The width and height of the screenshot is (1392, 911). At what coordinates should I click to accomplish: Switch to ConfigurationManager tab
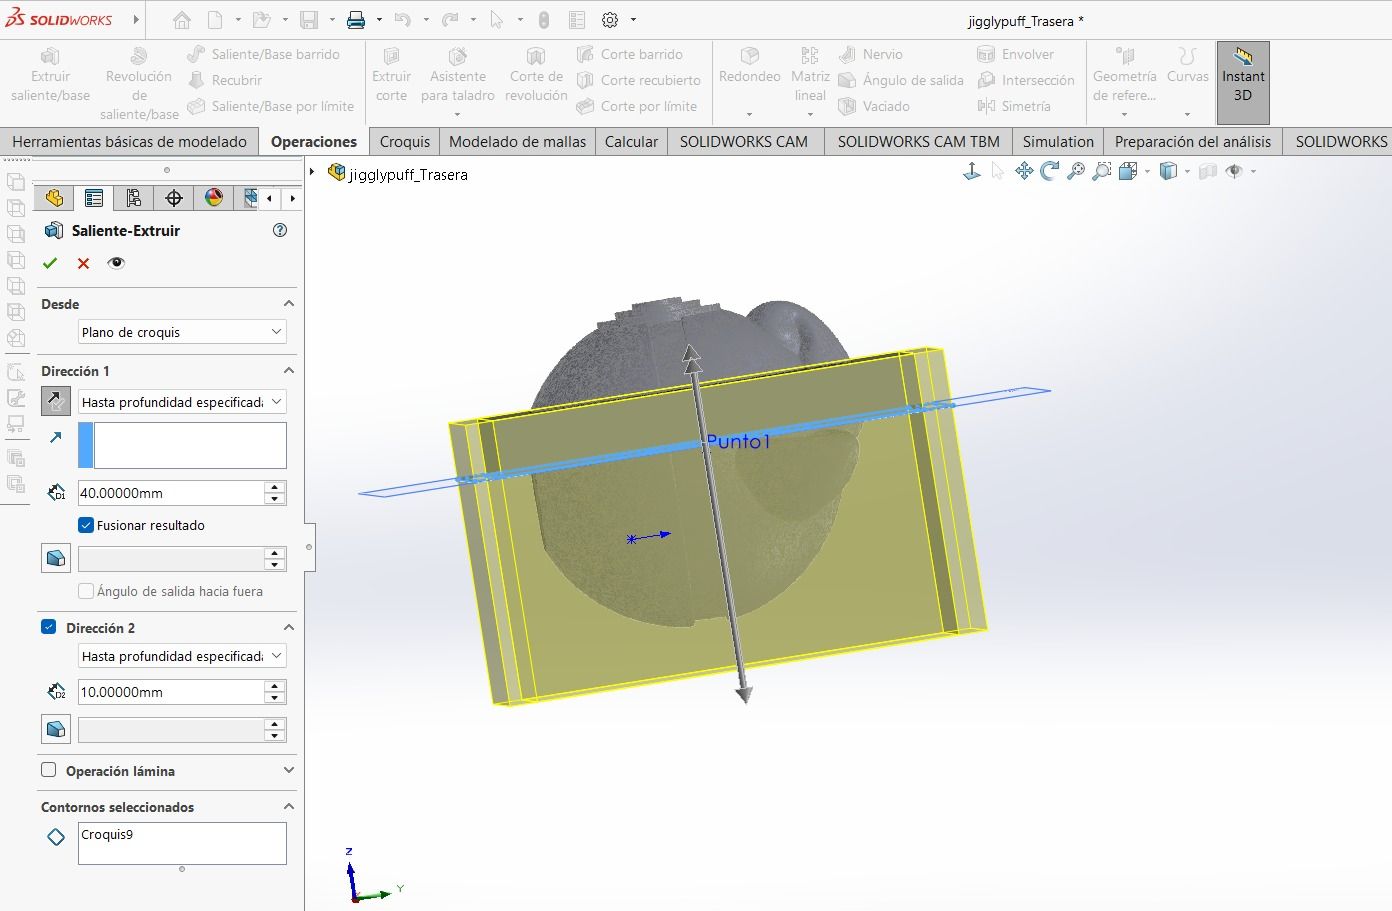point(134,198)
